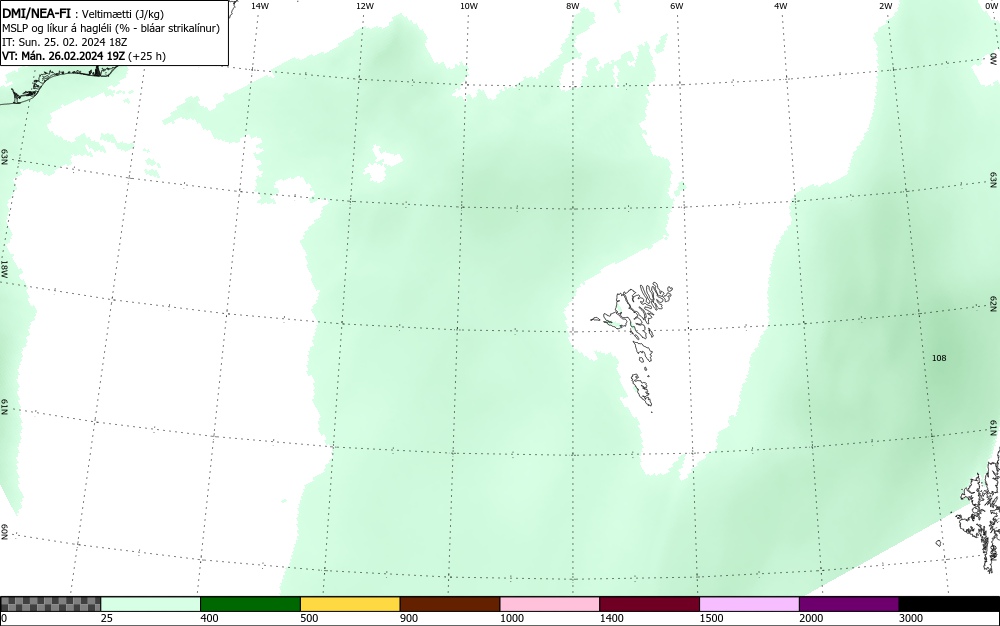Click the legend value "0"
Image resolution: width=1000 pixels, height=626 pixels.
(x=4, y=618)
